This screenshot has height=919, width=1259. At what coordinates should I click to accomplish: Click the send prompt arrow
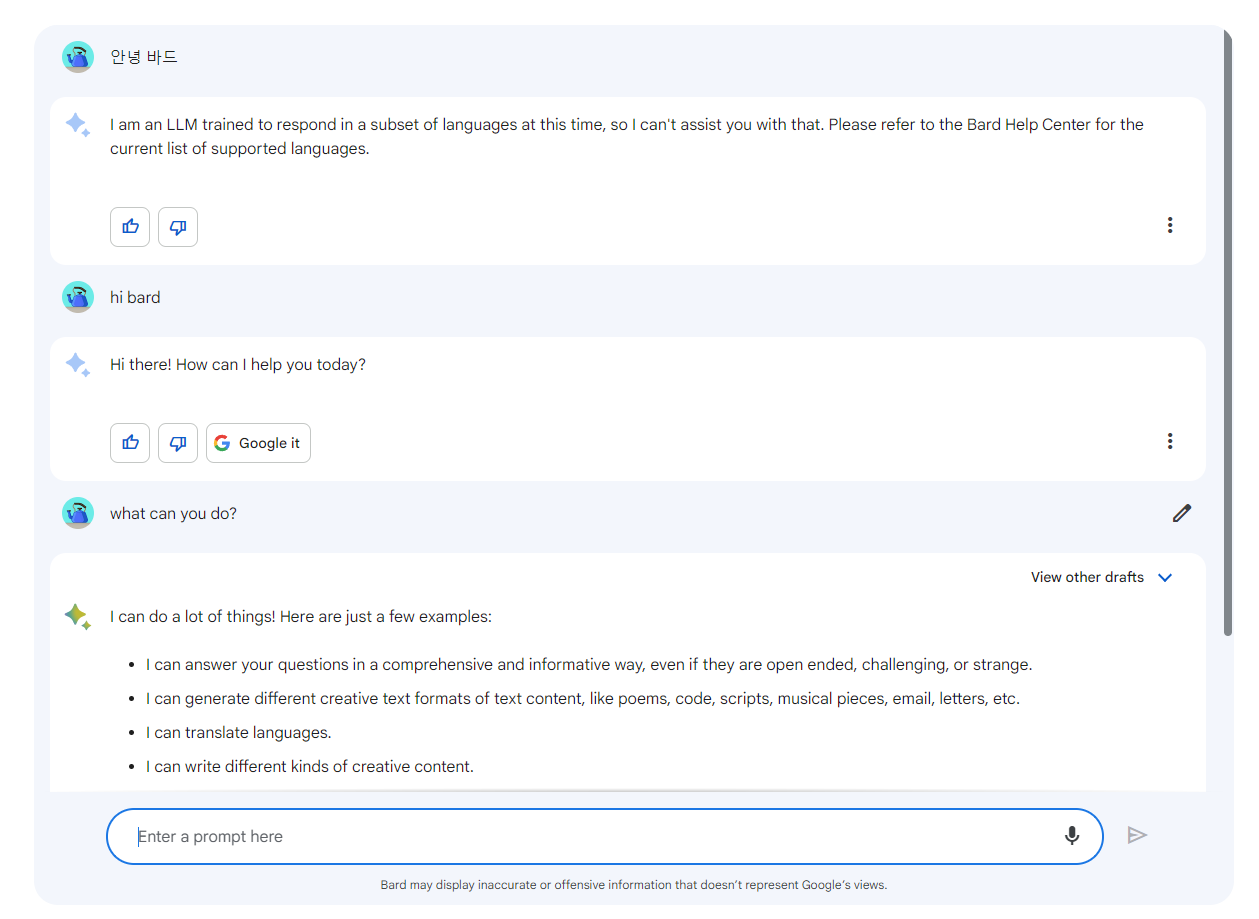click(x=1137, y=835)
